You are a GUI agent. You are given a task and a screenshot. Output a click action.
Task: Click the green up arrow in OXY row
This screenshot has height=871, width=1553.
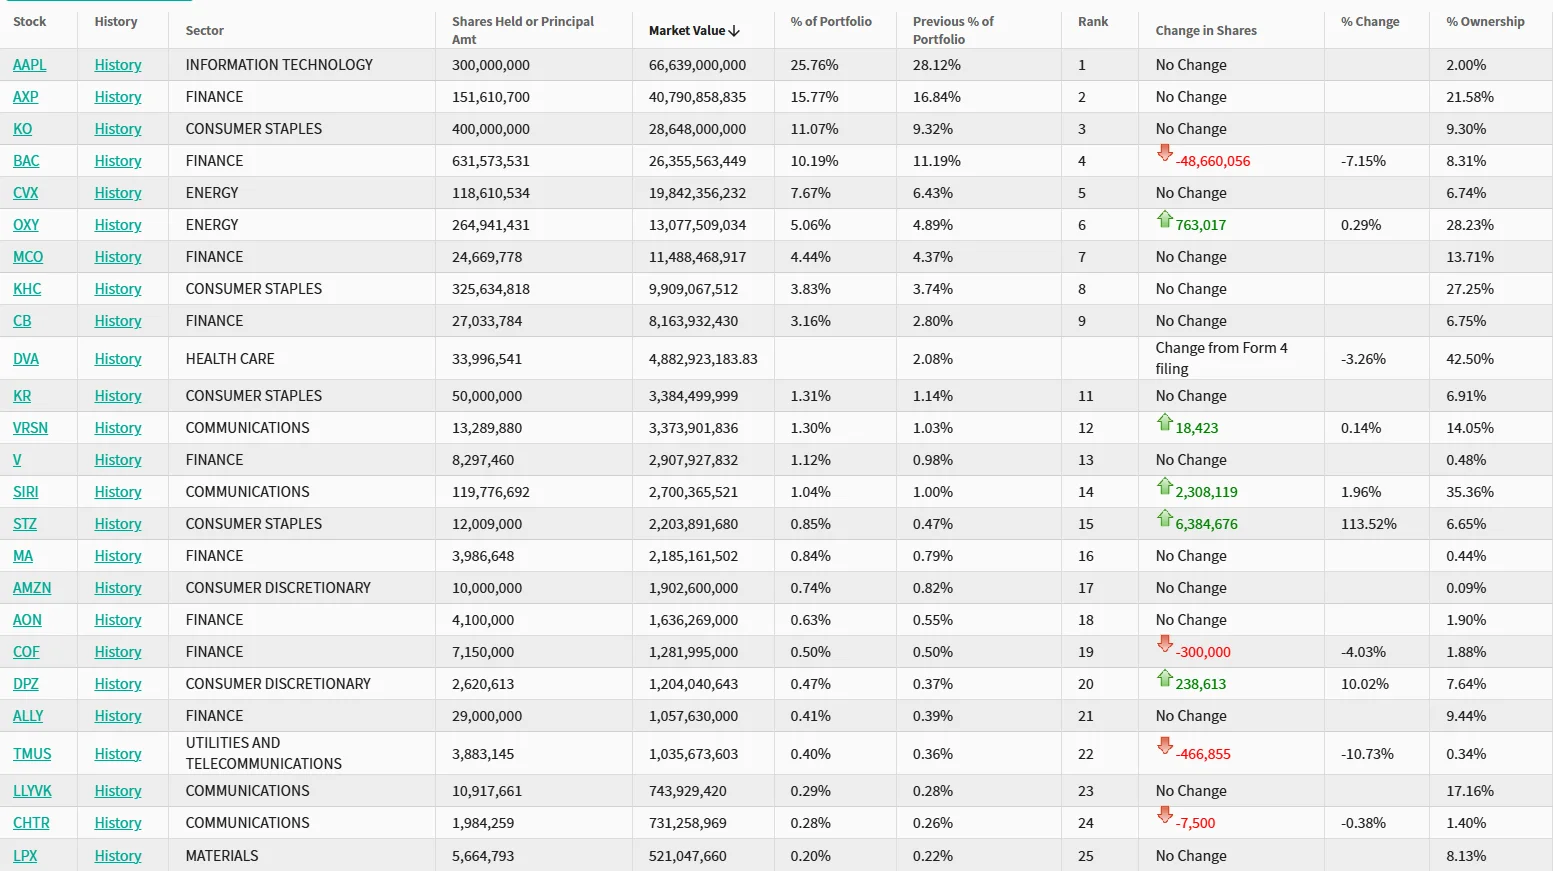1164,218
